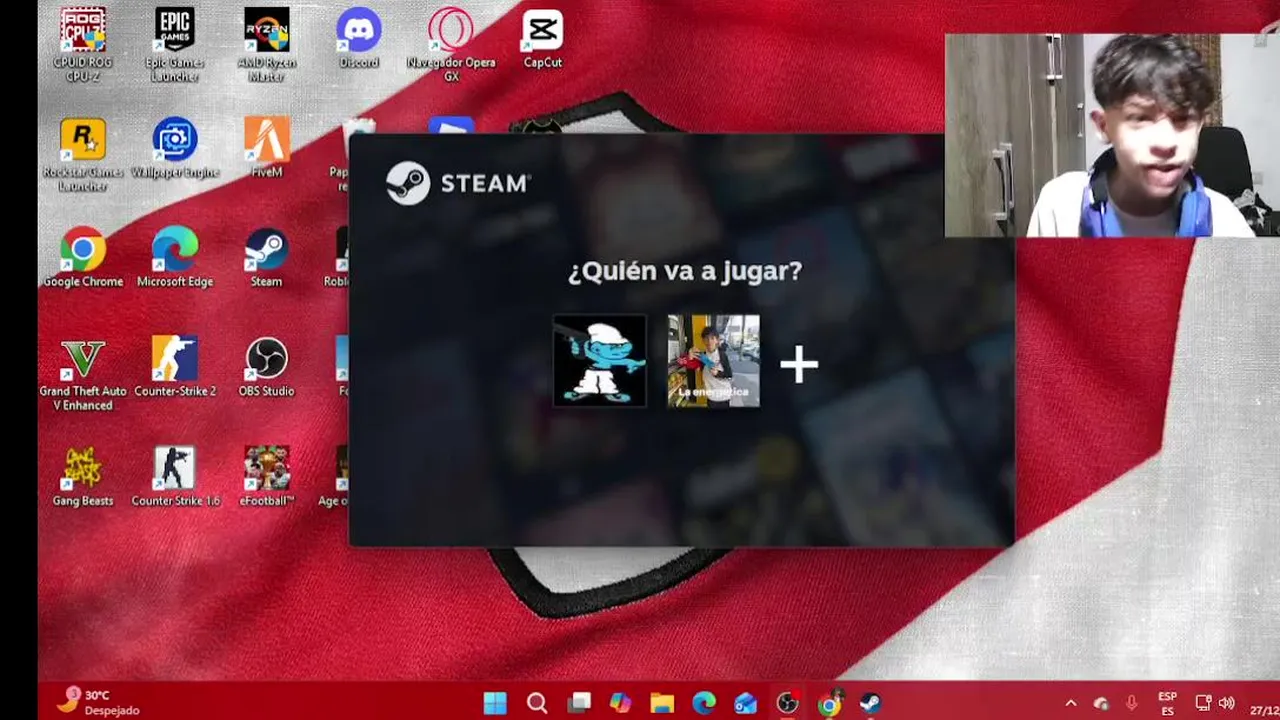Switch to OBS Studio in taskbar

787,703
